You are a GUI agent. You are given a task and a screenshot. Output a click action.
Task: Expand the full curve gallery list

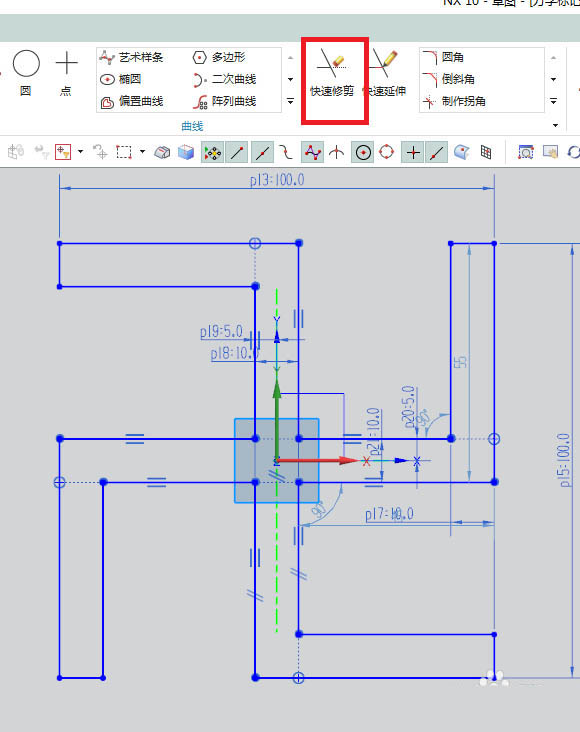pos(290,101)
